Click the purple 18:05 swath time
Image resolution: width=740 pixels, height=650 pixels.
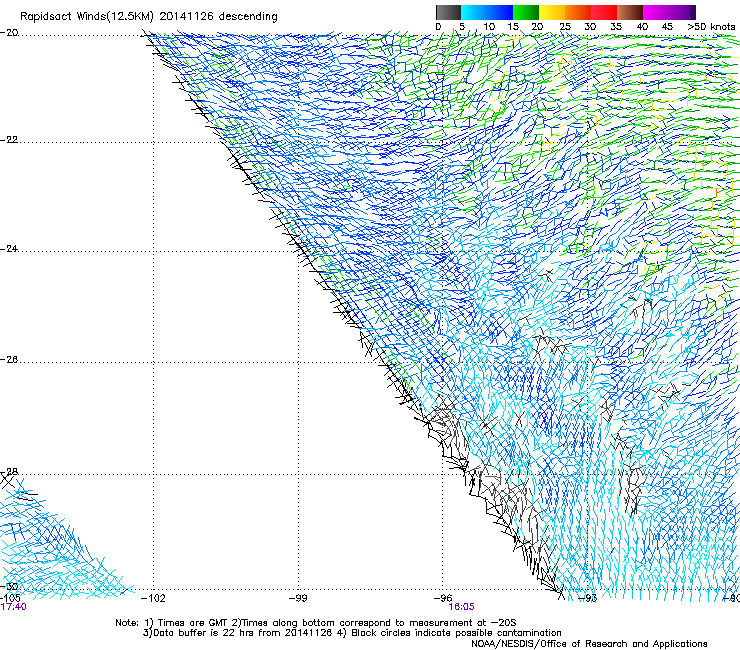click(x=462, y=607)
